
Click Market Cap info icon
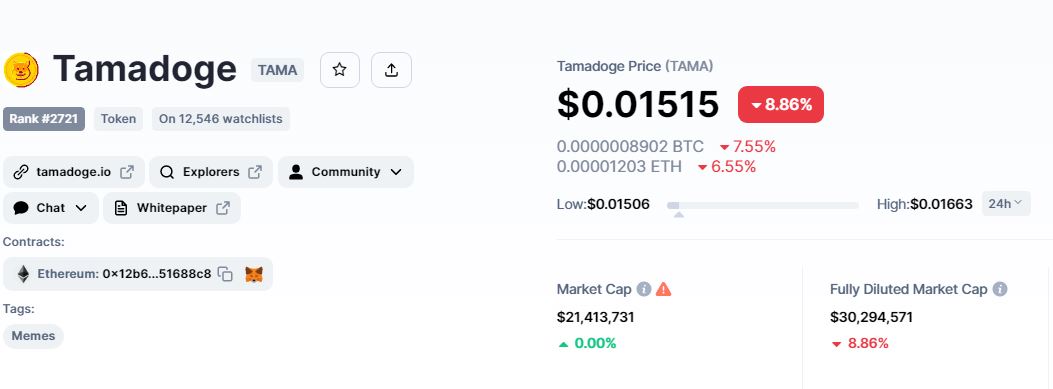click(x=644, y=289)
